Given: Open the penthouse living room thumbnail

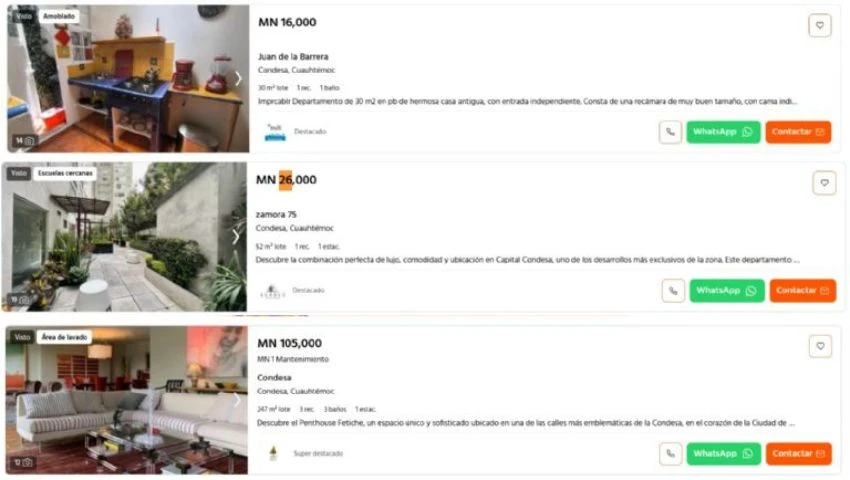Looking at the screenshot, I should coord(127,400).
